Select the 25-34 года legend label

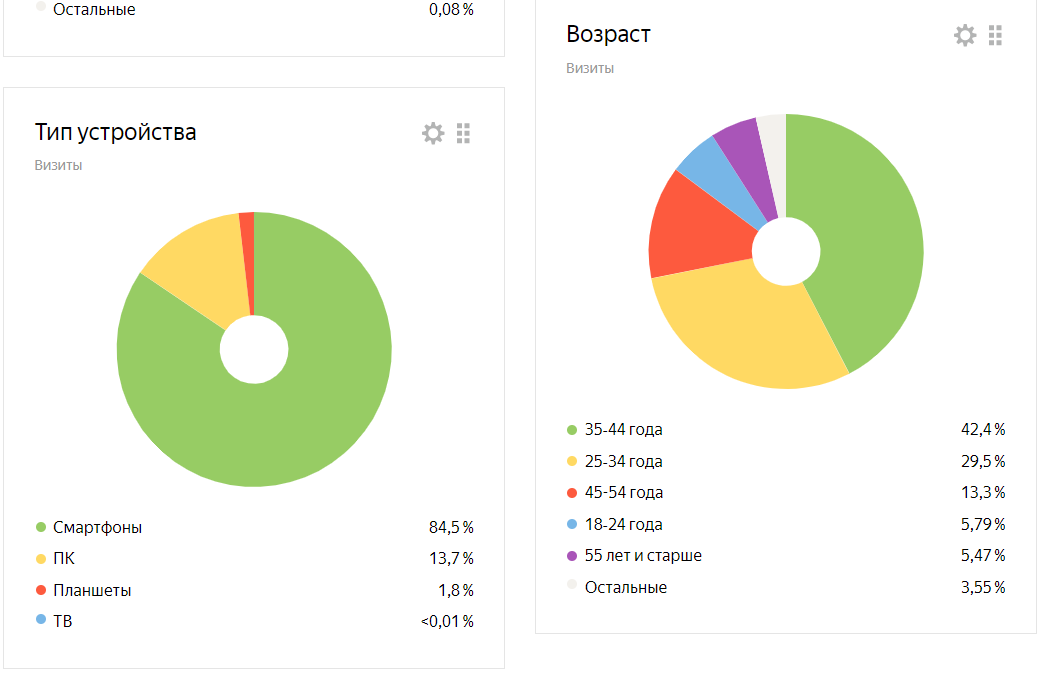(x=624, y=461)
